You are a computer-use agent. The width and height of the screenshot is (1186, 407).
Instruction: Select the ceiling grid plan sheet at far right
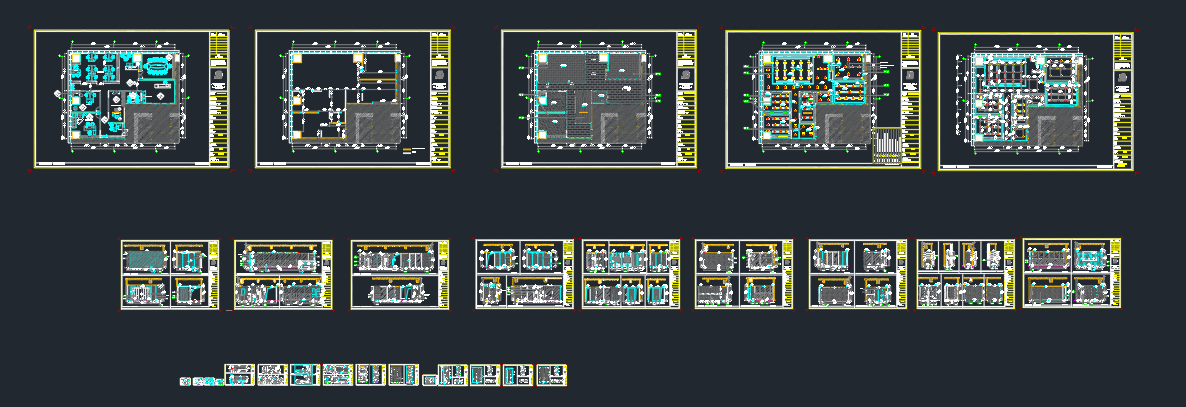[x=1035, y=101]
